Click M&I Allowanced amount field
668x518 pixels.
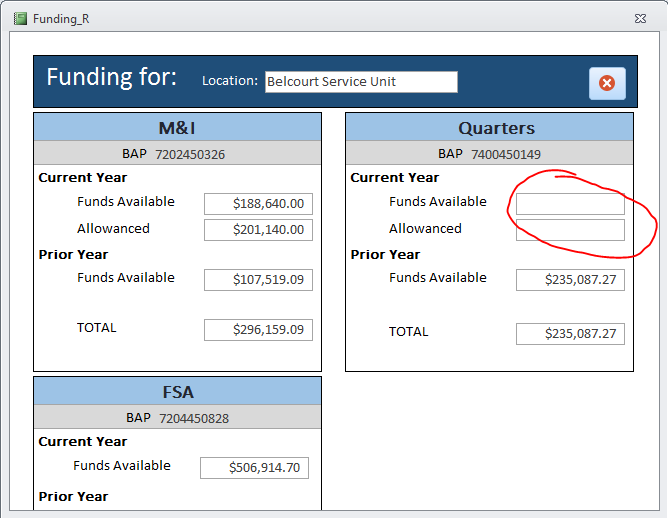click(258, 230)
